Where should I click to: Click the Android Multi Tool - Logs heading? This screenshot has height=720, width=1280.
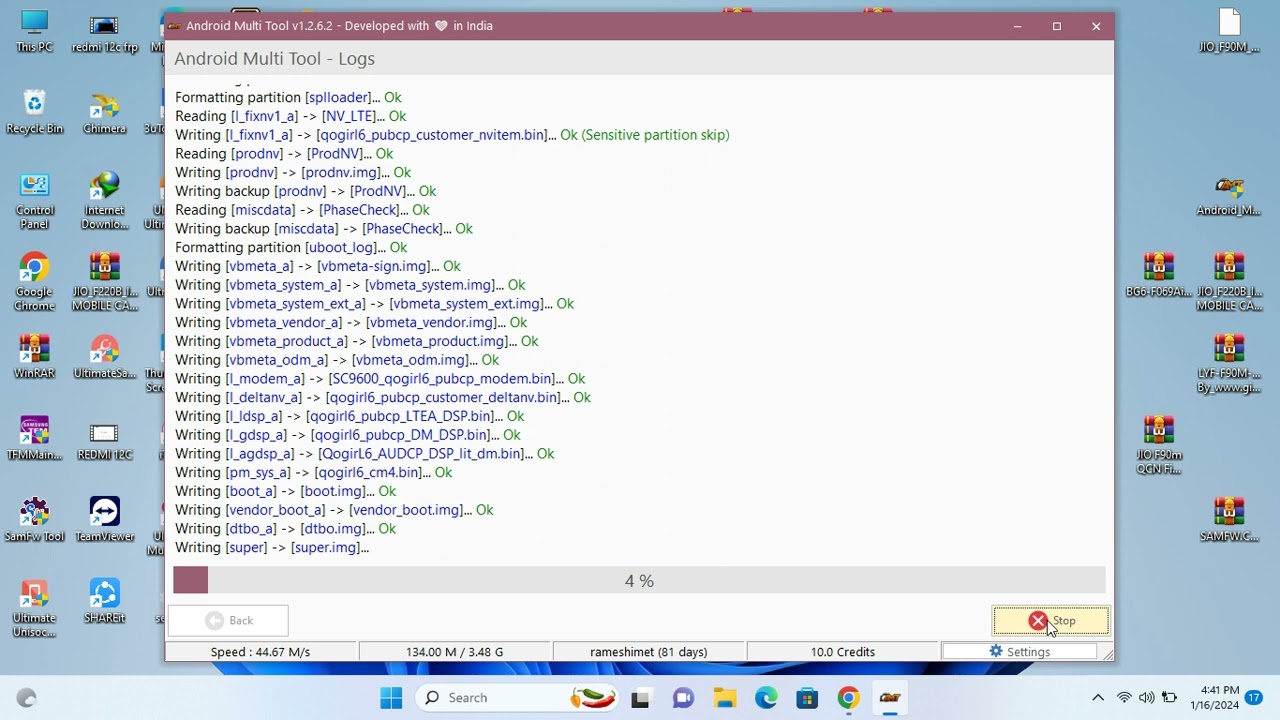275,59
